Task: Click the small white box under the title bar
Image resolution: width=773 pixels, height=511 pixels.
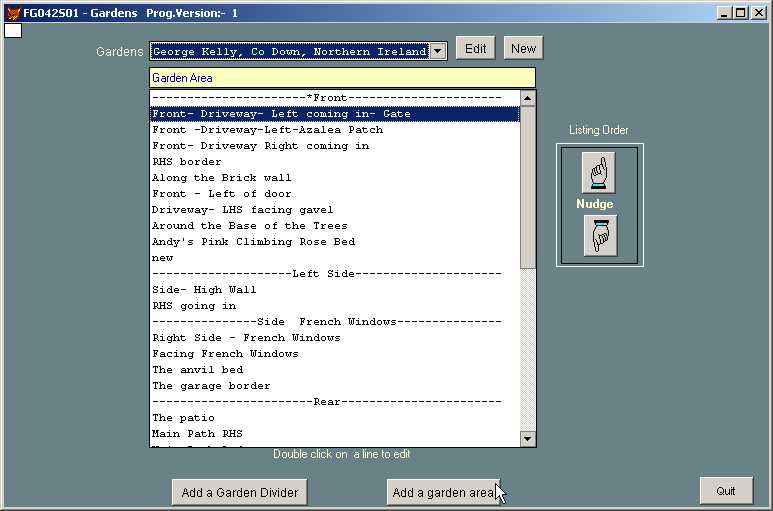Action: point(13,31)
